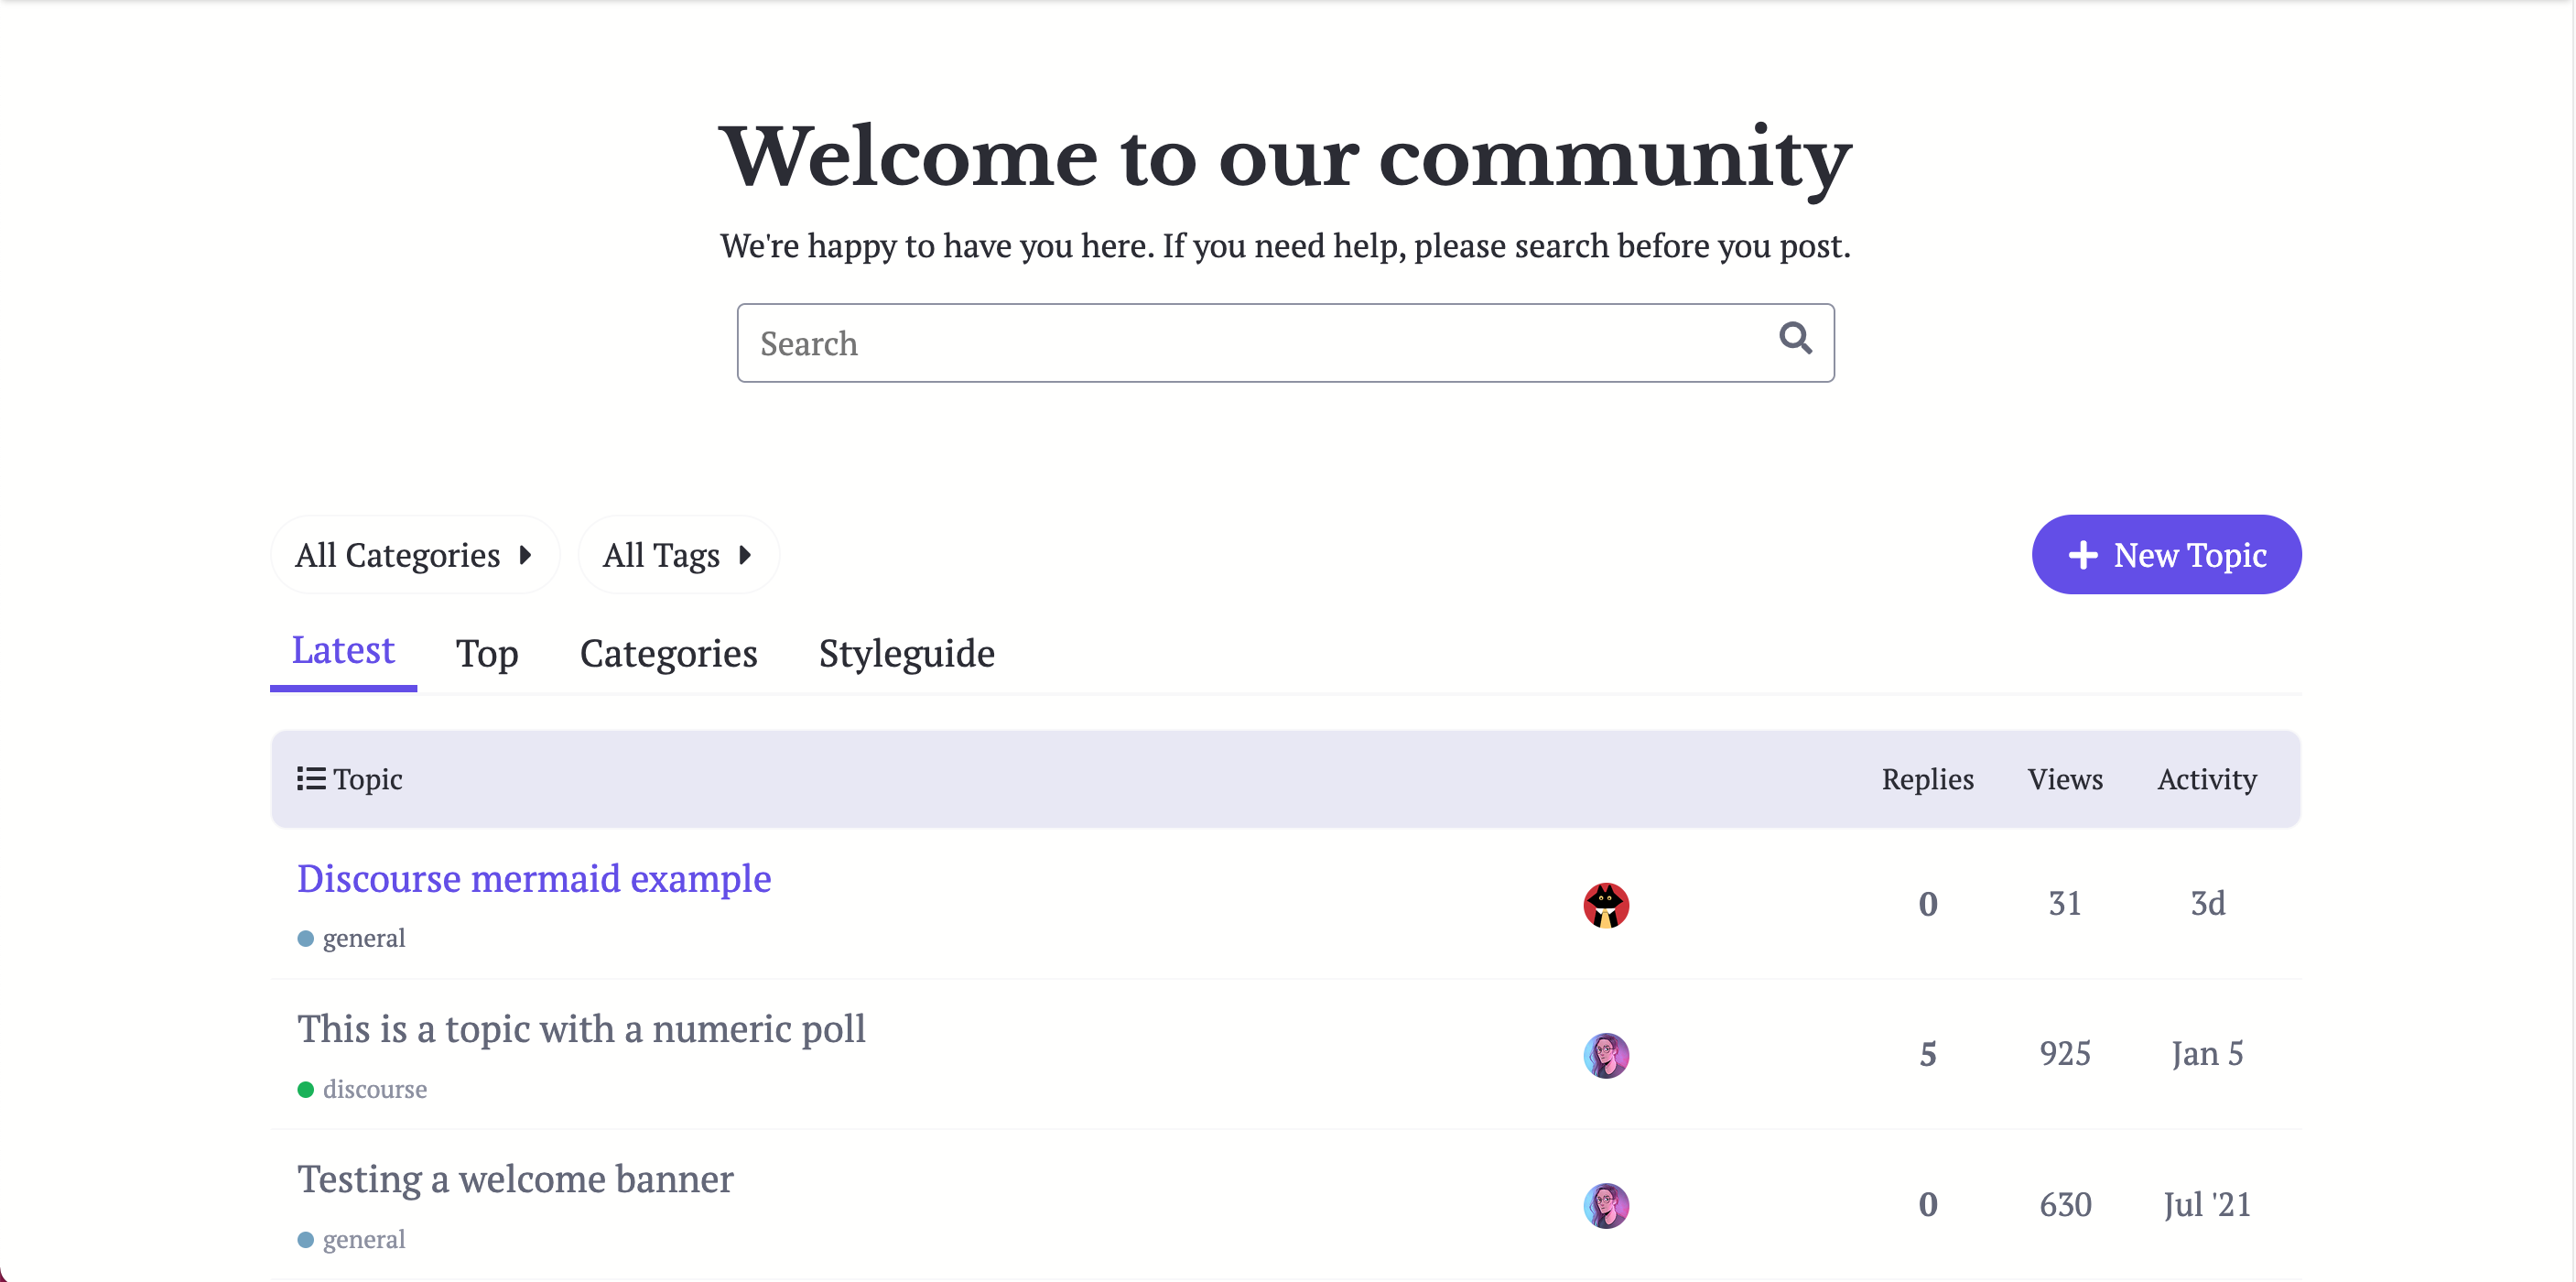Screen dimensions: 2576x1282
Task: Expand the All Categories dropdown
Action: [414, 555]
